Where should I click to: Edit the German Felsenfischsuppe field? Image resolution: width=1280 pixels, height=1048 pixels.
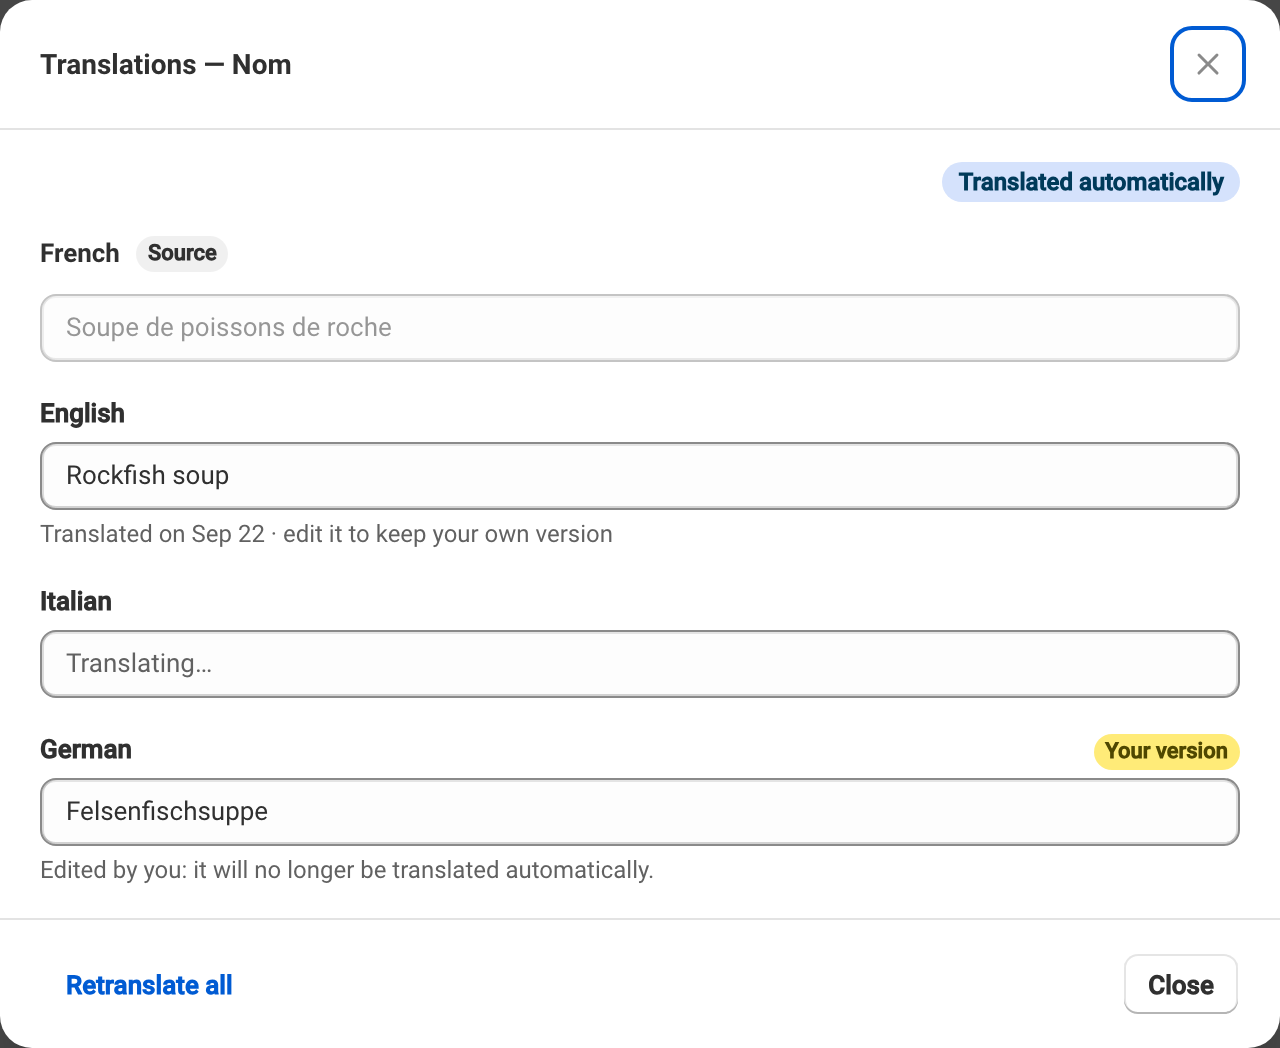pos(640,812)
